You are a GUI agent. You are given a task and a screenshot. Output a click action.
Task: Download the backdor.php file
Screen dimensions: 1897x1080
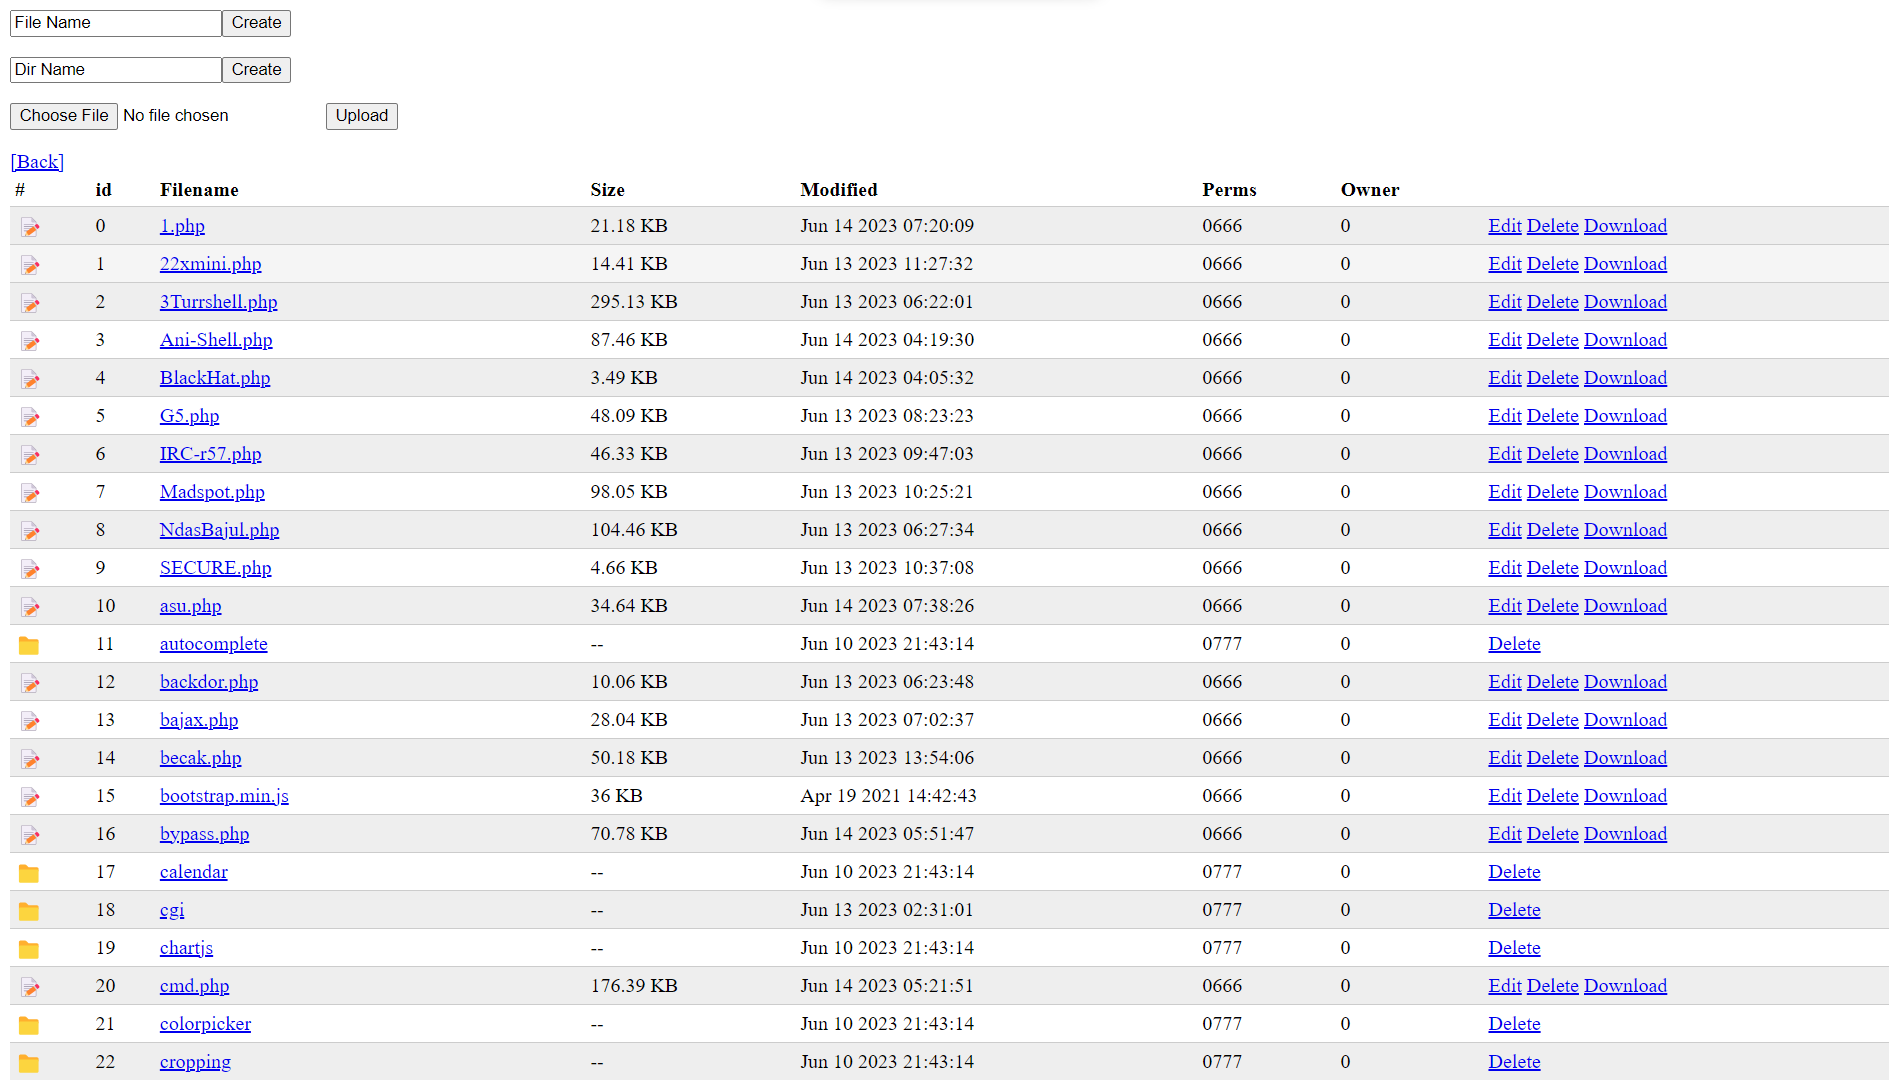[1625, 682]
